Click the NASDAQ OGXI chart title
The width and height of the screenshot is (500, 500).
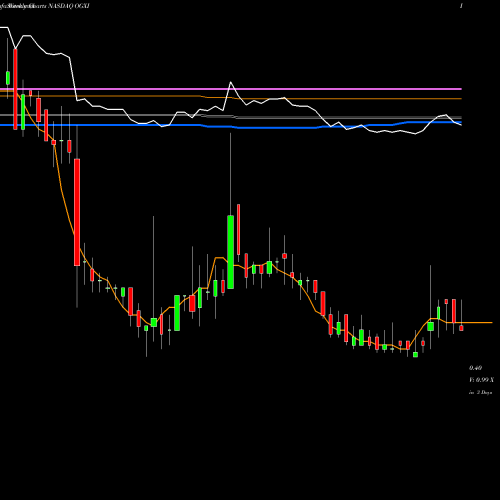pyautogui.click(x=69, y=6)
